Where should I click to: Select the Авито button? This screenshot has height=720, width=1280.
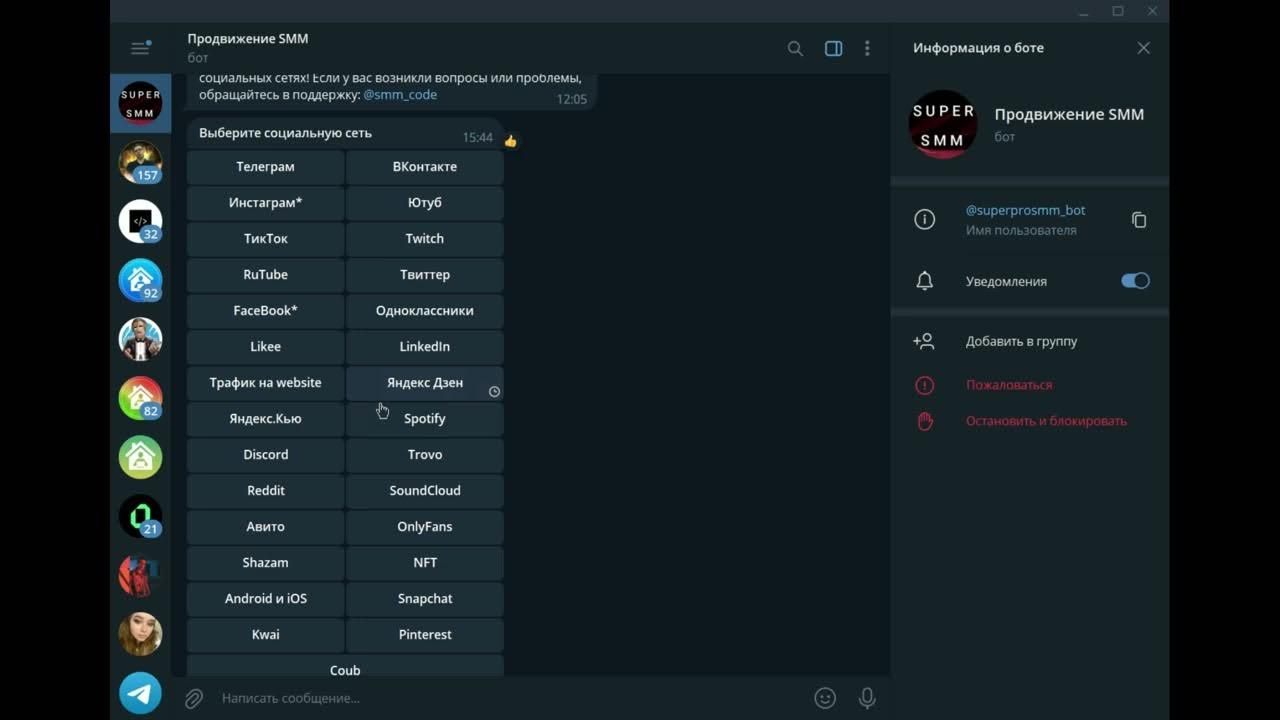265,527
